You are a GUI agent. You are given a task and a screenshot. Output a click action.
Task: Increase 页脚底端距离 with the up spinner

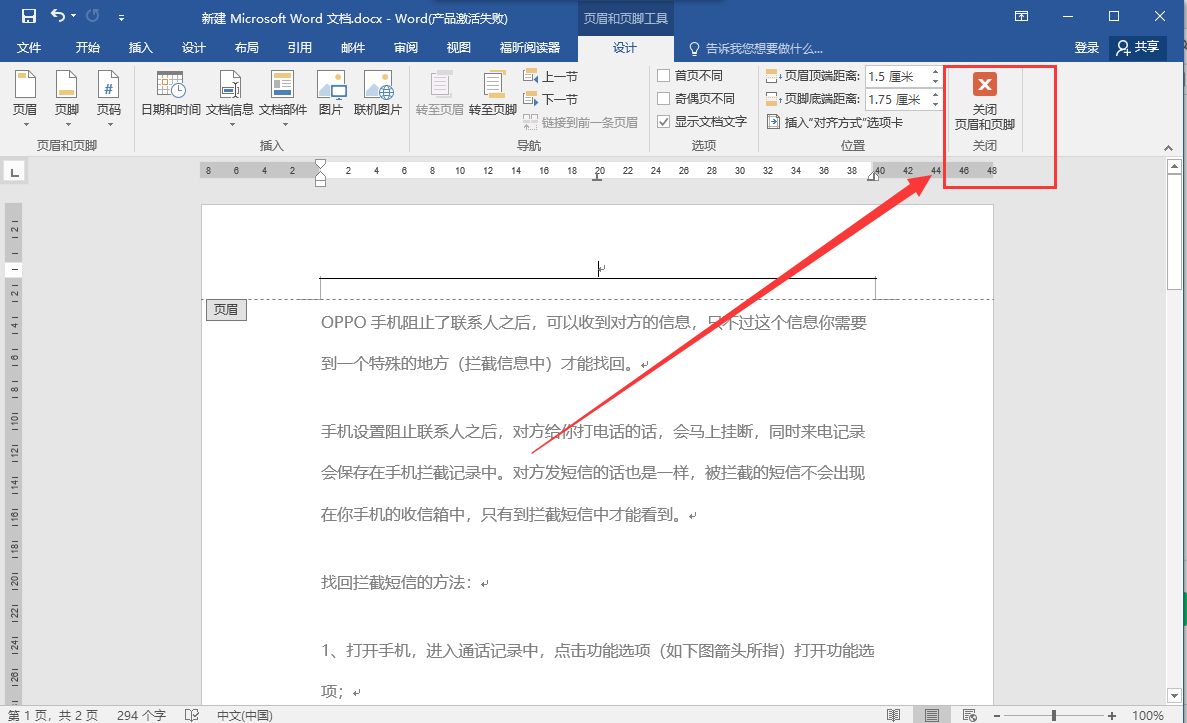pyautogui.click(x=936, y=95)
